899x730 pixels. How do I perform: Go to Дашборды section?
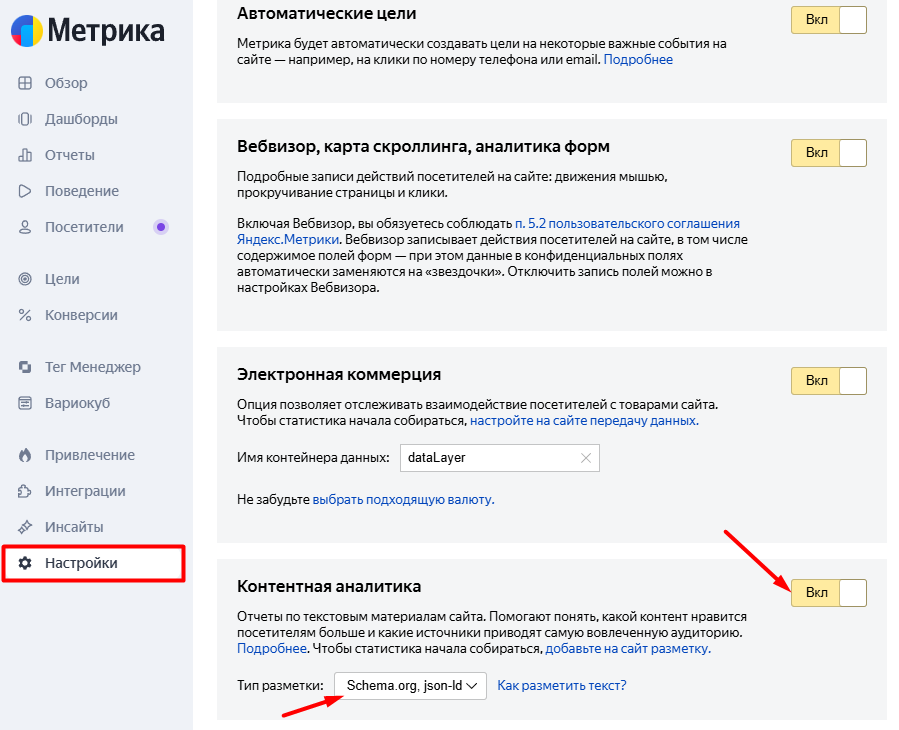coord(81,119)
